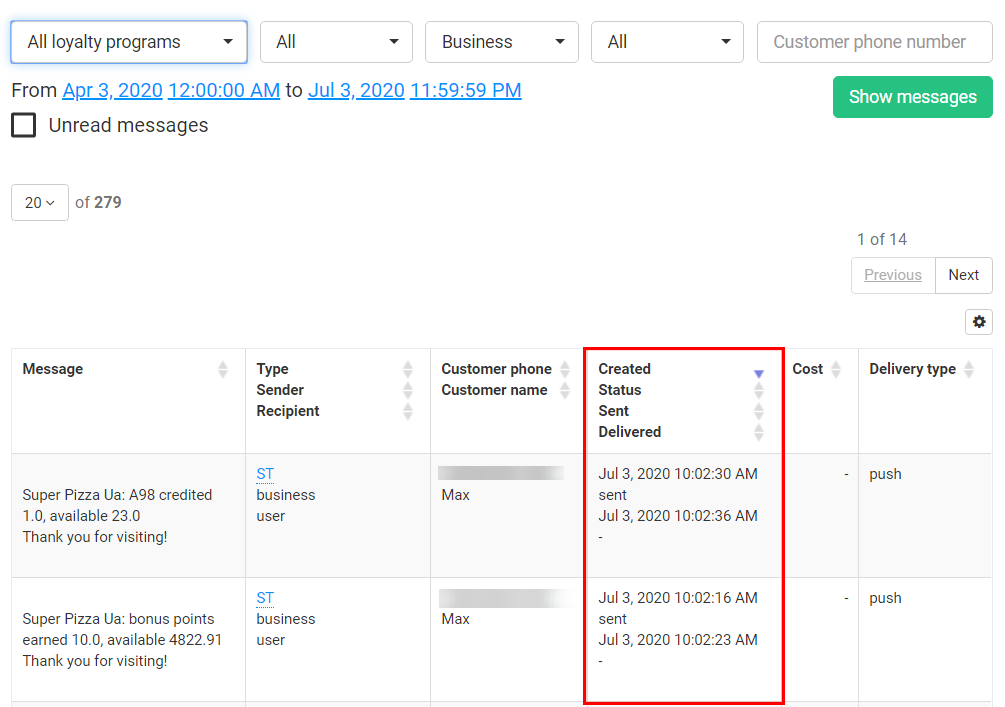
Task: Open the table settings gear icon
Action: [x=978, y=322]
